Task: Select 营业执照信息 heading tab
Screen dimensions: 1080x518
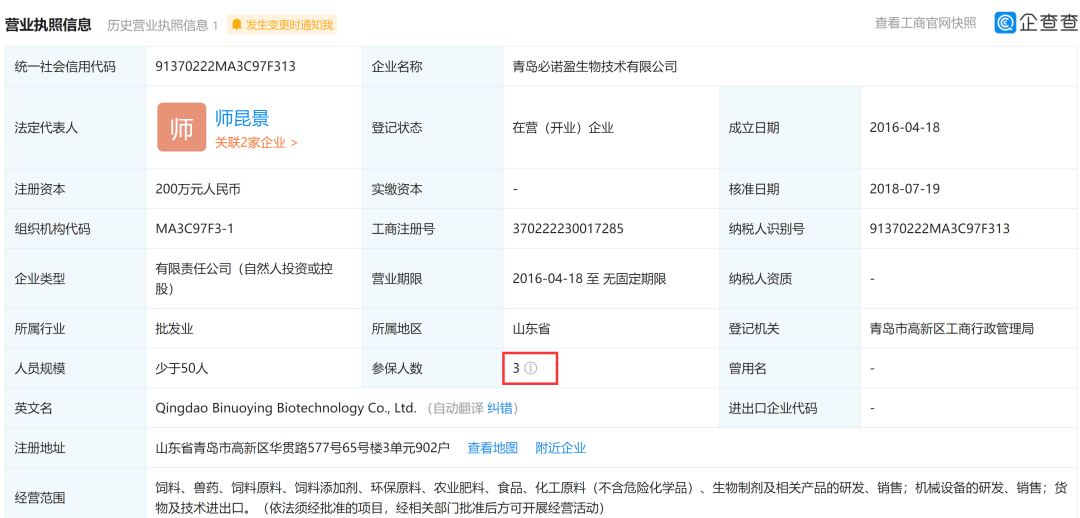Action: point(48,25)
